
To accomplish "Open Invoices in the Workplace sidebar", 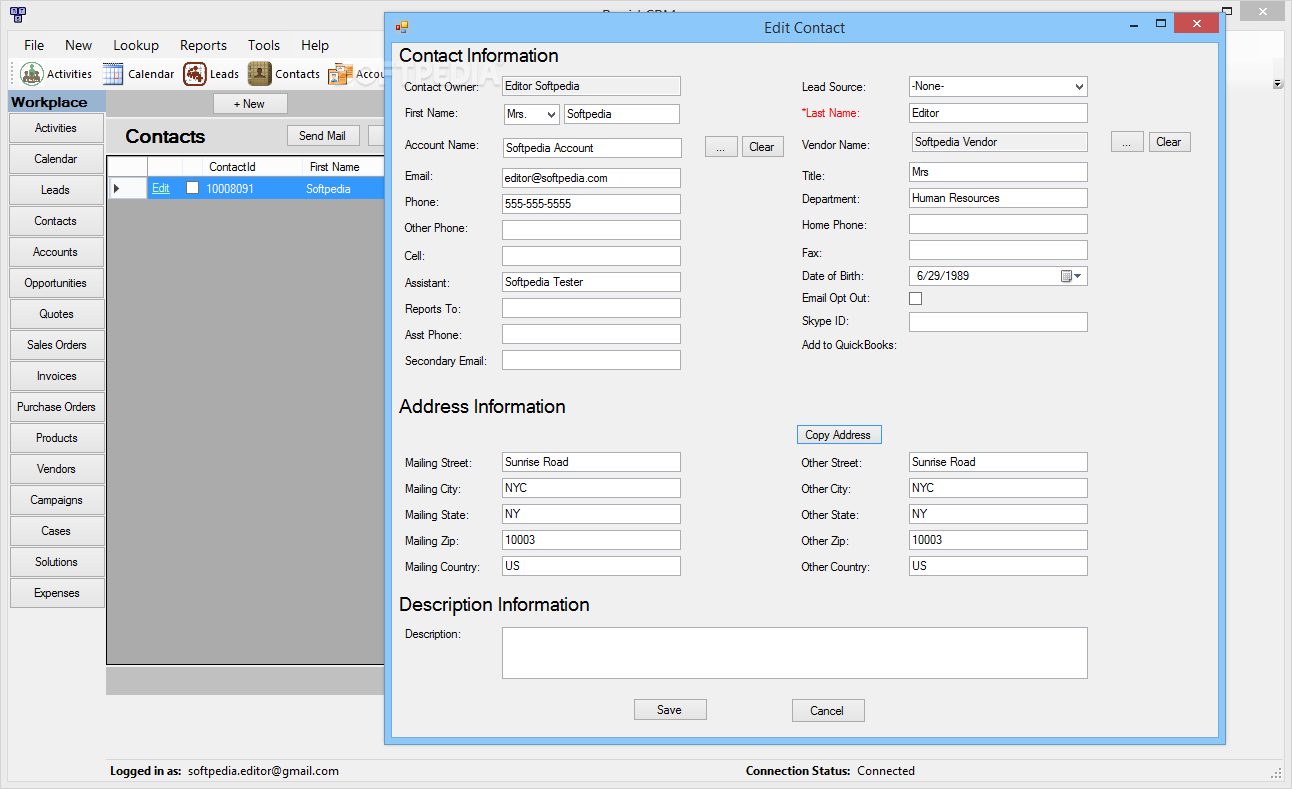I will 56,376.
